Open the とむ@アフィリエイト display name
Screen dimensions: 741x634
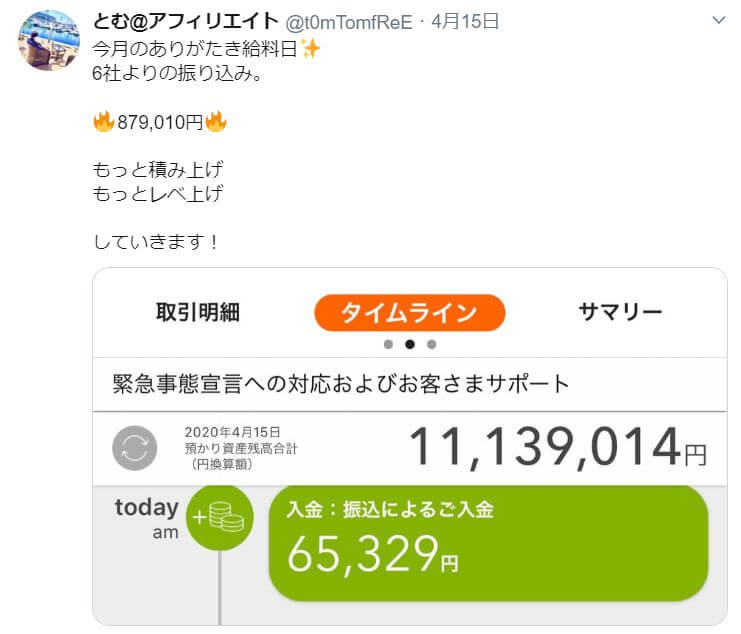click(185, 21)
